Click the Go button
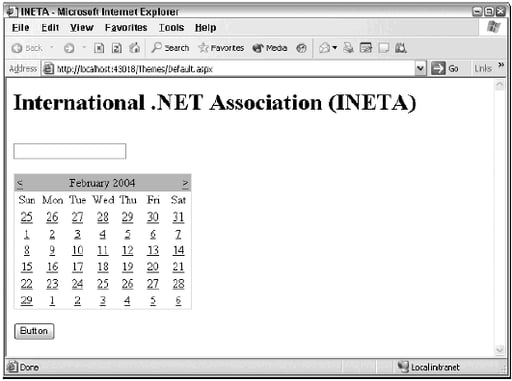The height and width of the screenshot is (381, 512). [x=445, y=69]
